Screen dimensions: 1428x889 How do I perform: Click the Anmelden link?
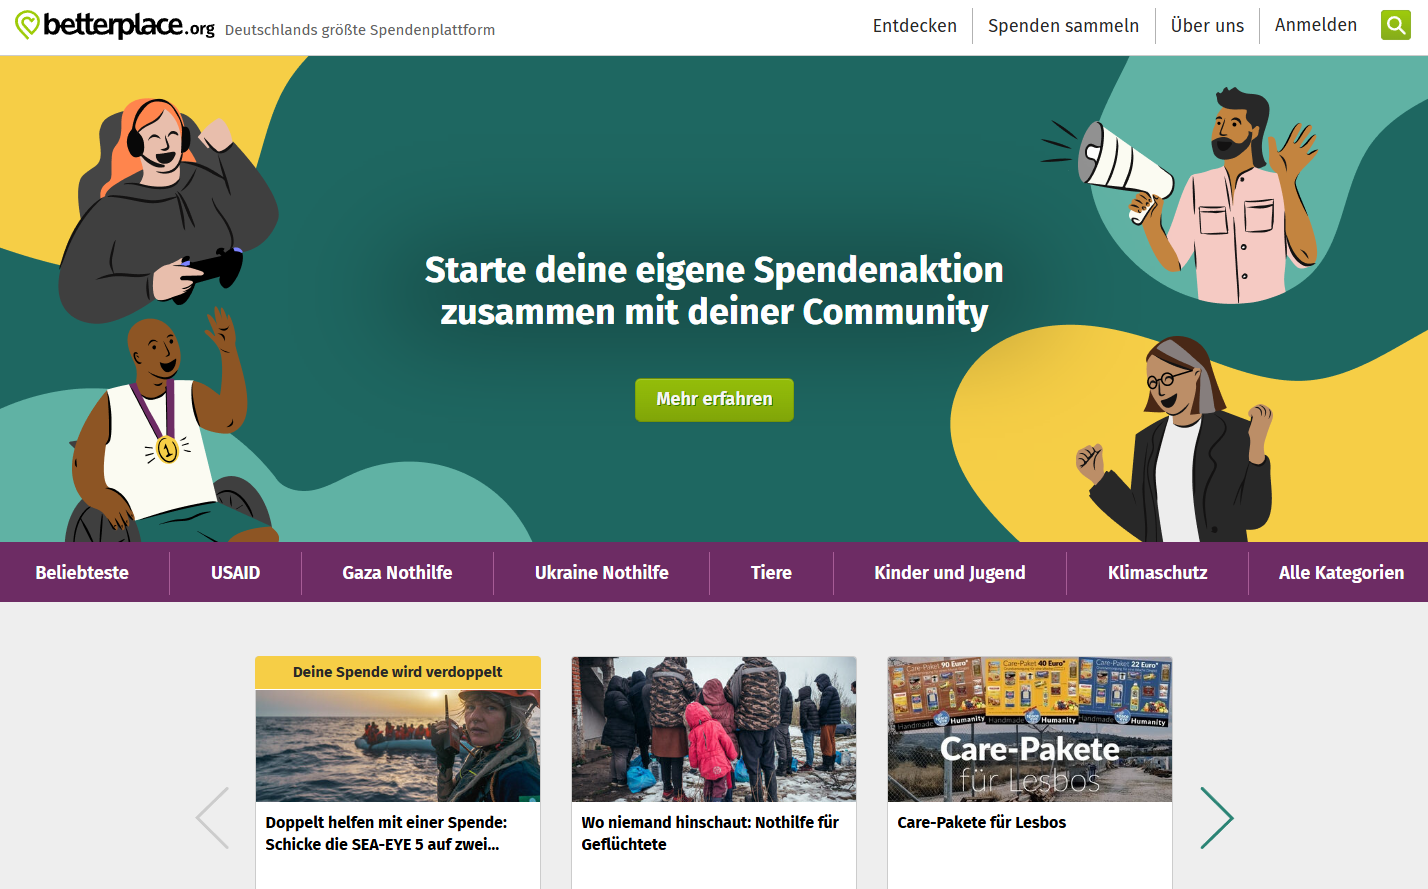click(1315, 25)
